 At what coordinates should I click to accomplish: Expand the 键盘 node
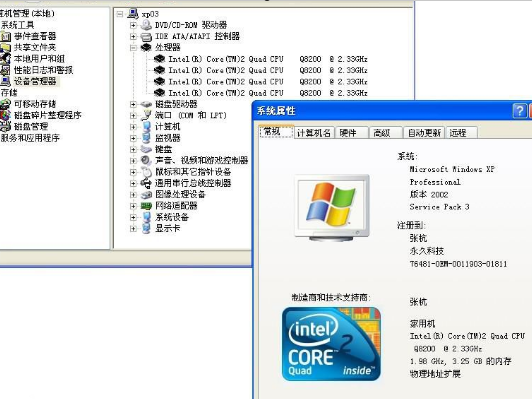(133, 149)
